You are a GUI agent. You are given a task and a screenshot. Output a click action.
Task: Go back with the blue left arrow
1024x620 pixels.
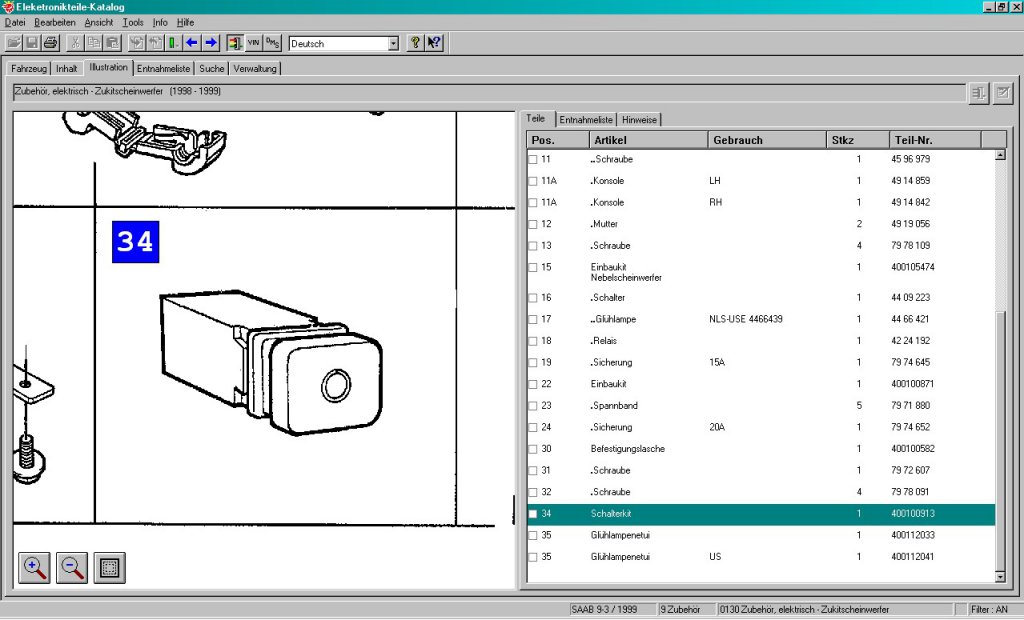191,43
